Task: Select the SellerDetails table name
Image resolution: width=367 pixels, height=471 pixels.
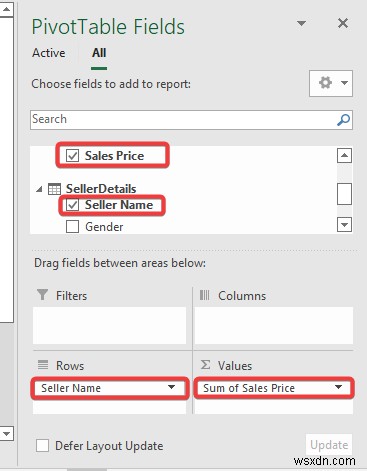Action: point(101,189)
